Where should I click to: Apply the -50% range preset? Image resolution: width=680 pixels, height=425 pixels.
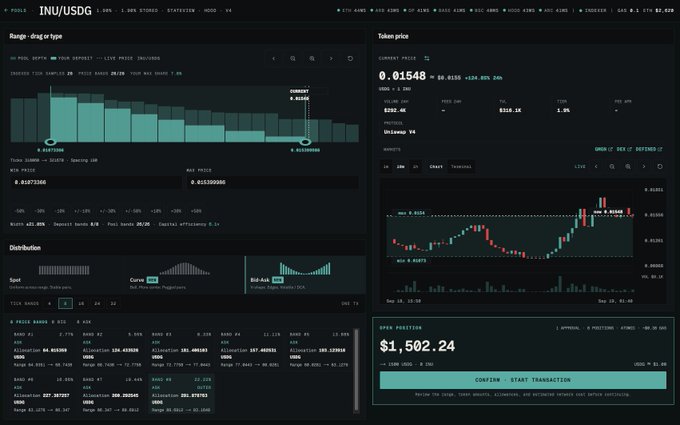(20, 211)
